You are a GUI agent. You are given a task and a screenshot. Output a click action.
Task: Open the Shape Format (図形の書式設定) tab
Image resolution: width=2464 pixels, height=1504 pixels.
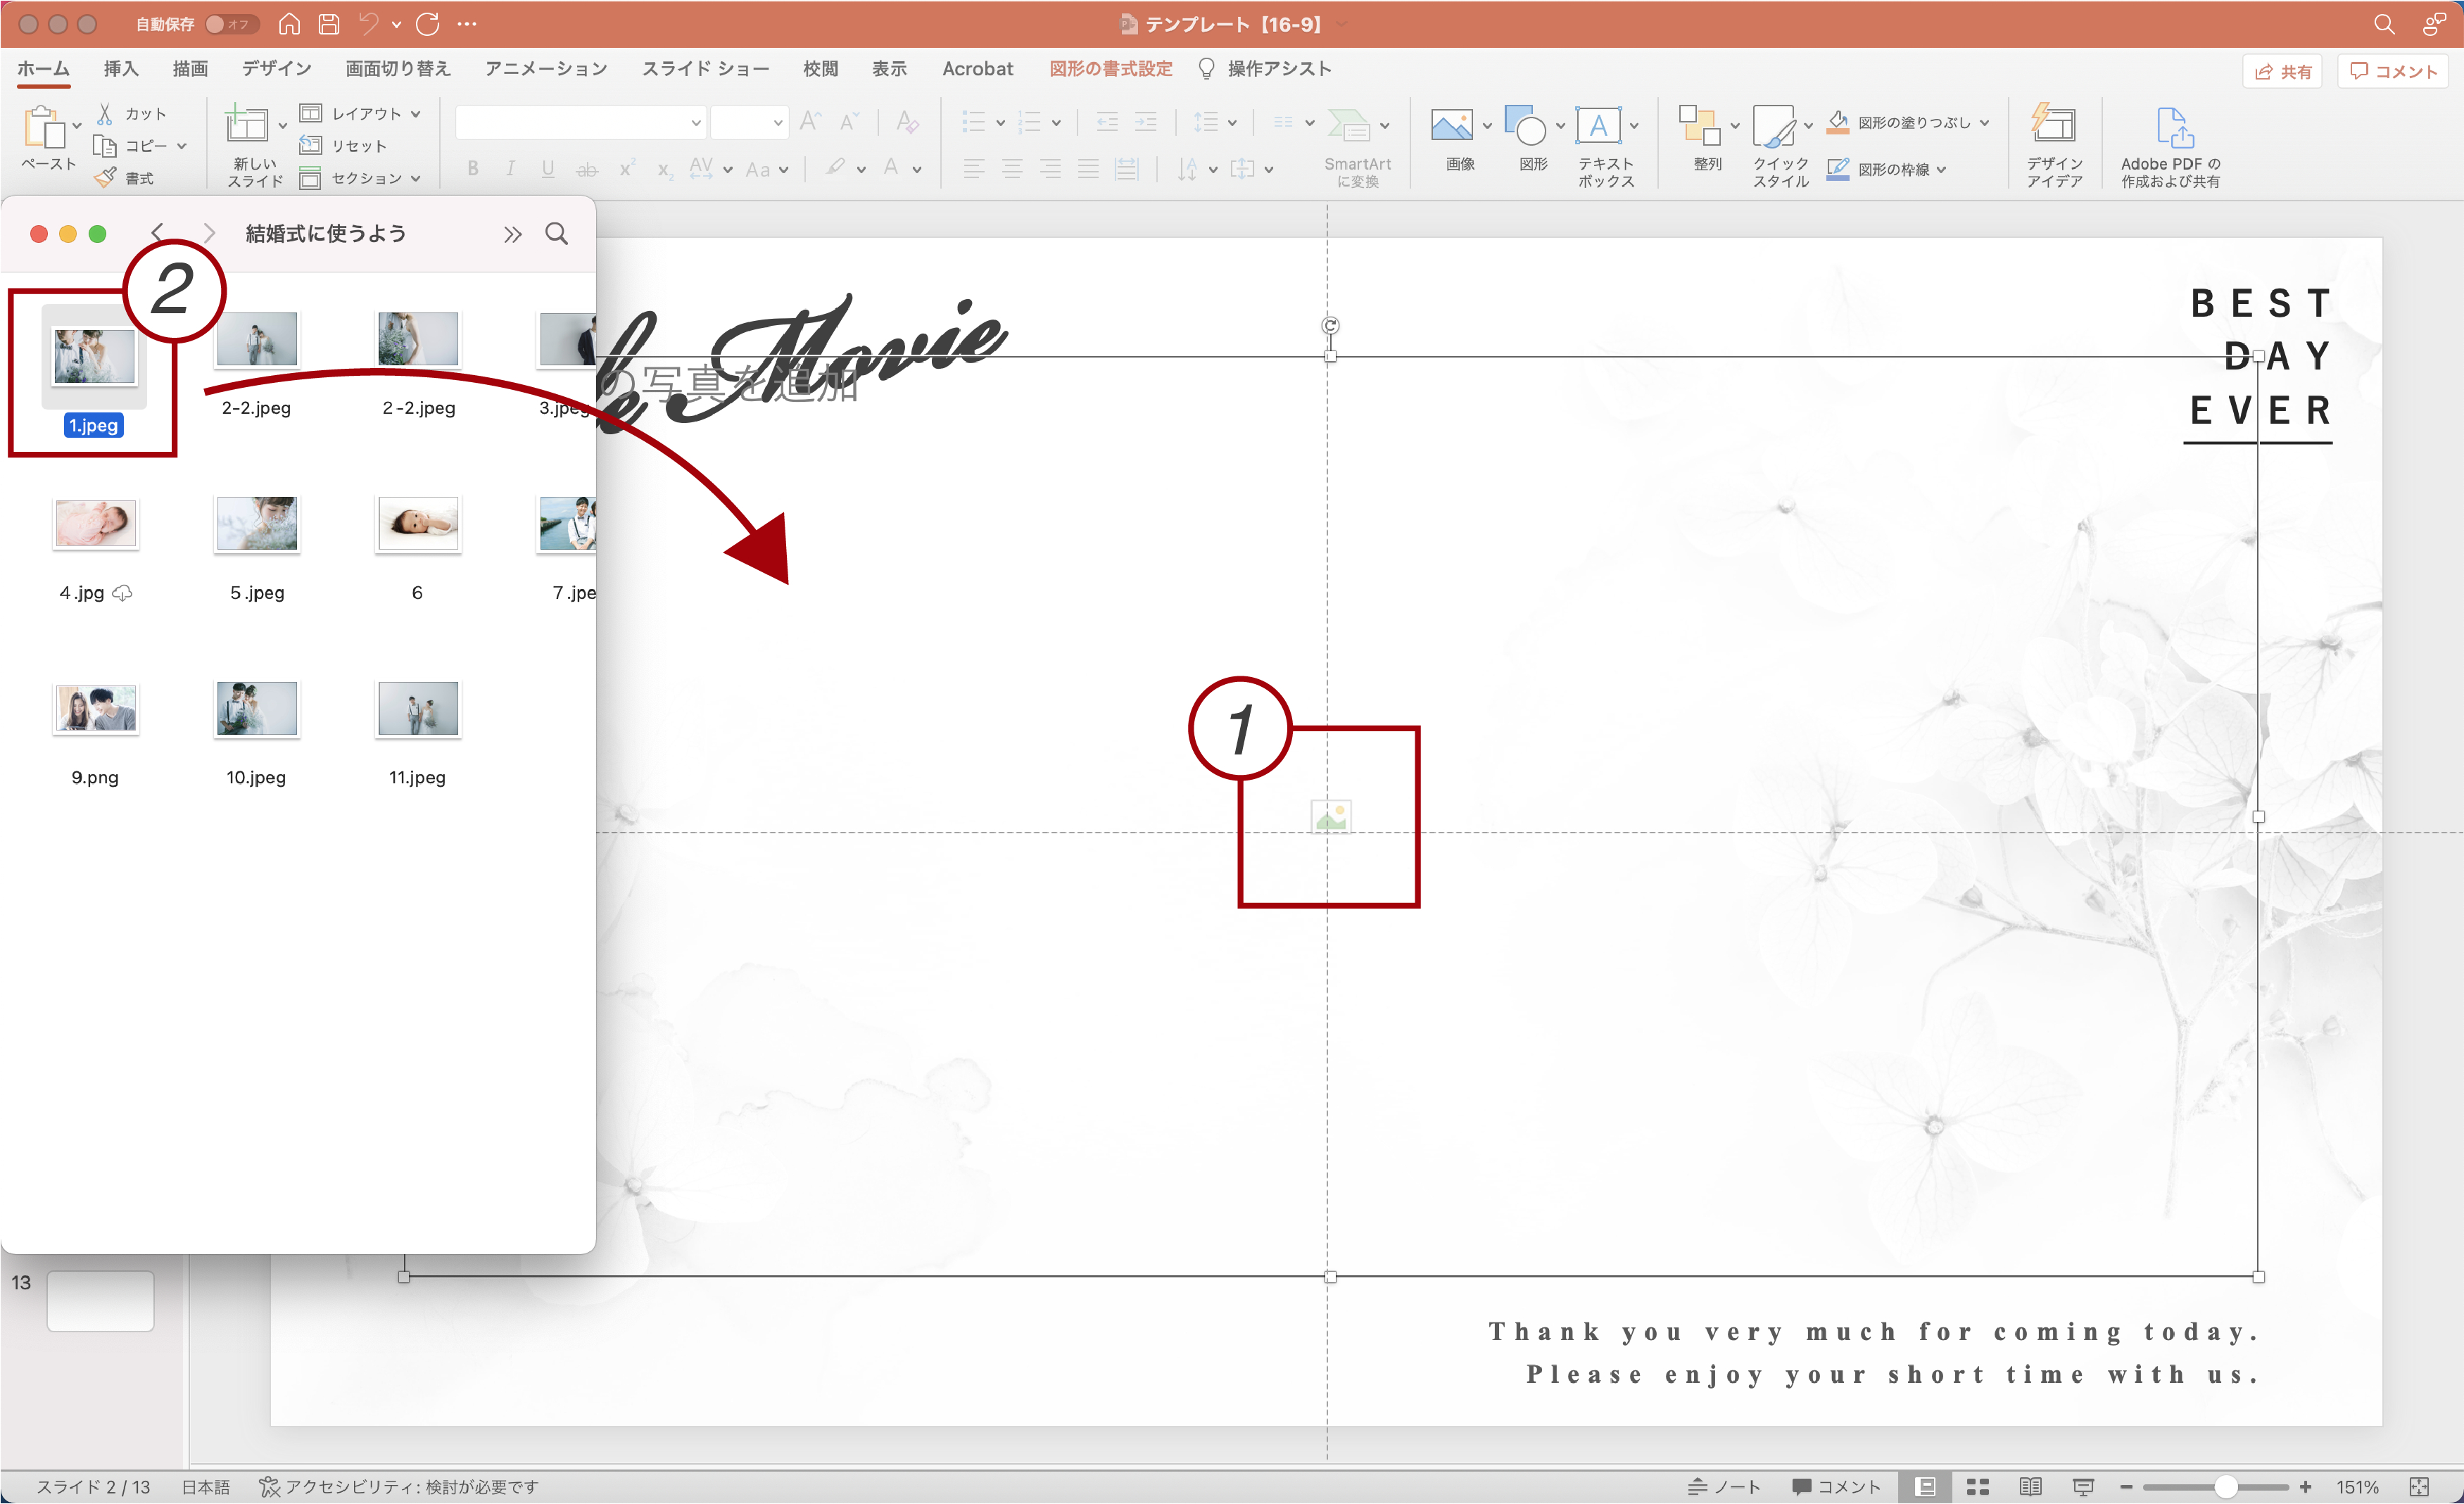[x=1110, y=68]
